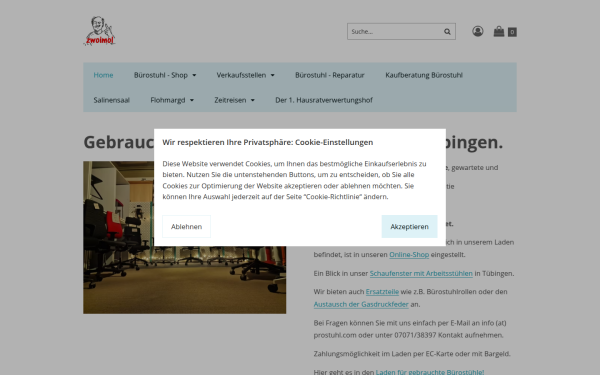Open Kaufberatung Bürostuhl page
The image size is (600, 375).
click(424, 75)
